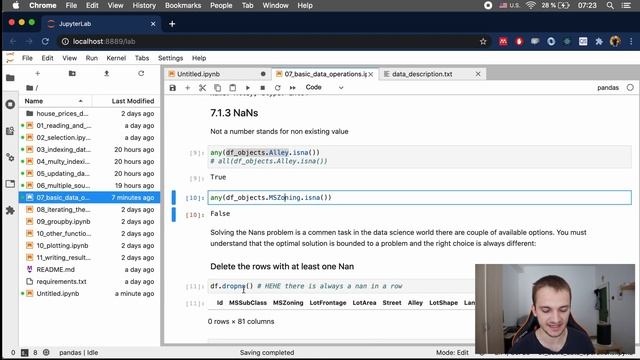Cut selected cells with scissors icon

[202, 88]
